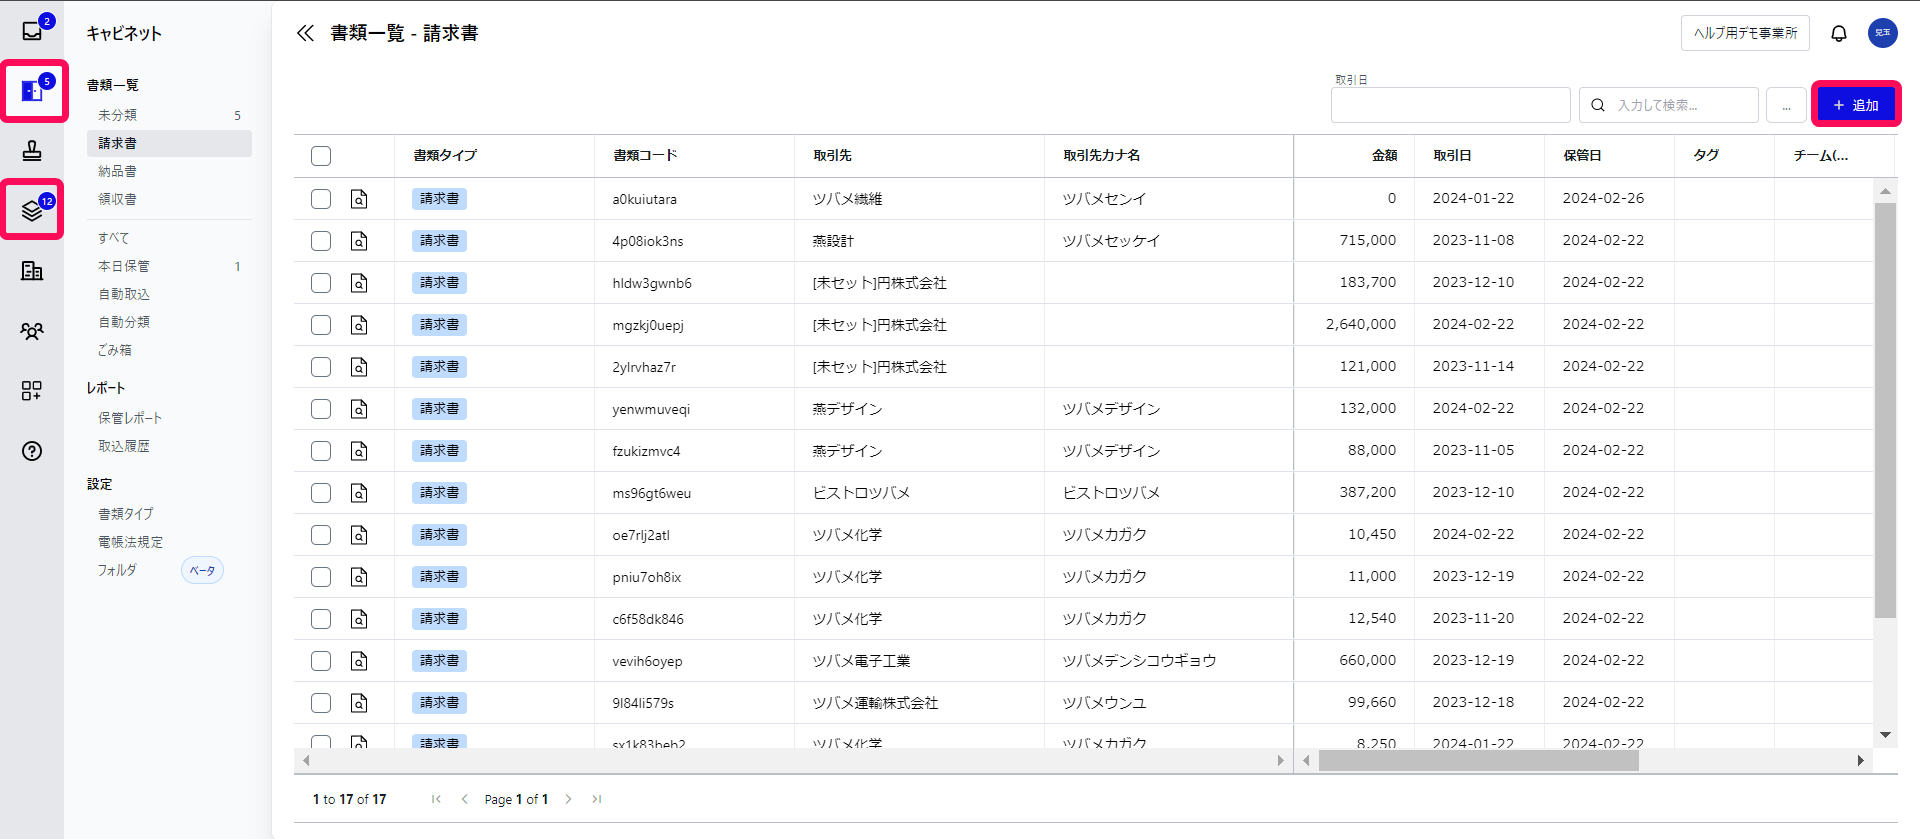The height and width of the screenshot is (839, 1920).
Task: Toggle the select-all checkbox in table header
Action: click(x=321, y=156)
